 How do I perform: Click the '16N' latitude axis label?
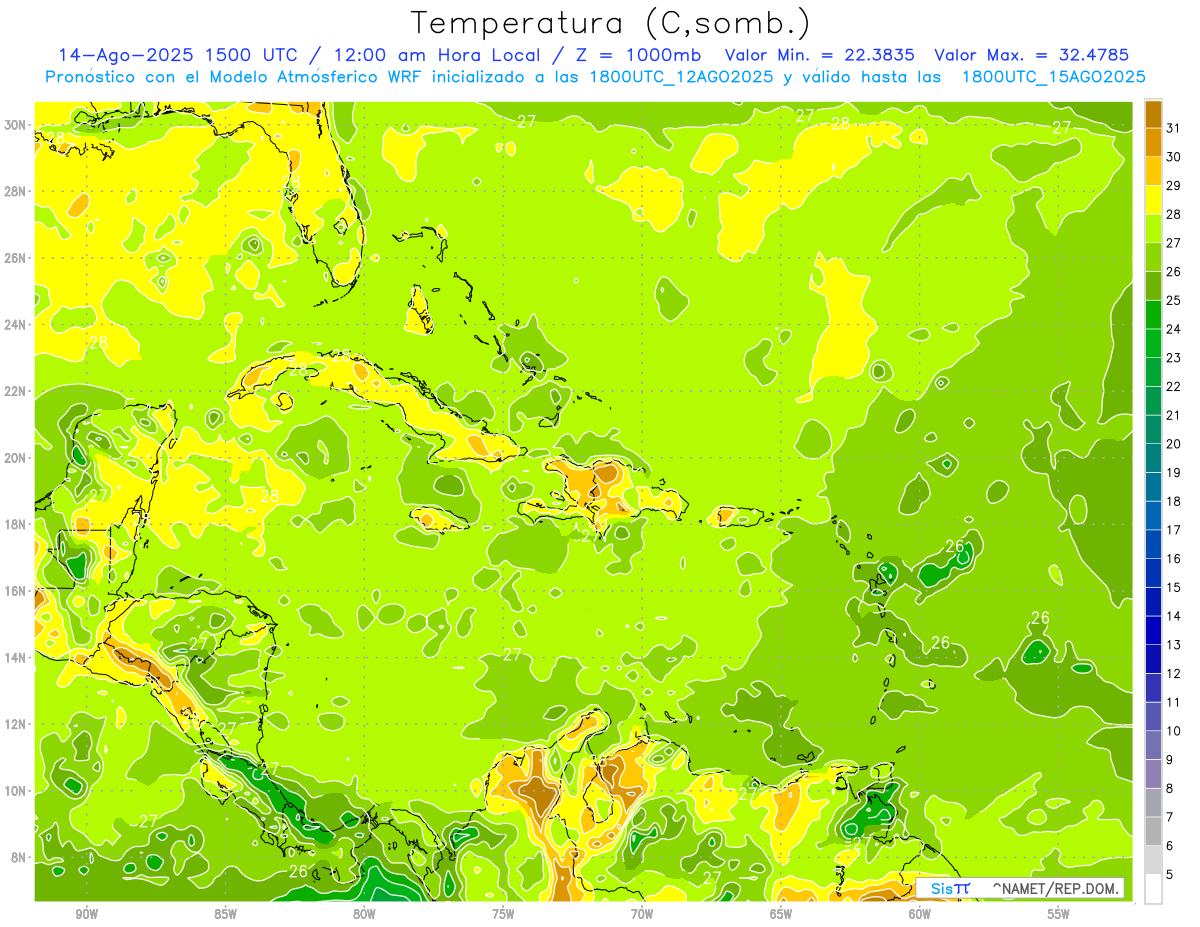pos(15,591)
